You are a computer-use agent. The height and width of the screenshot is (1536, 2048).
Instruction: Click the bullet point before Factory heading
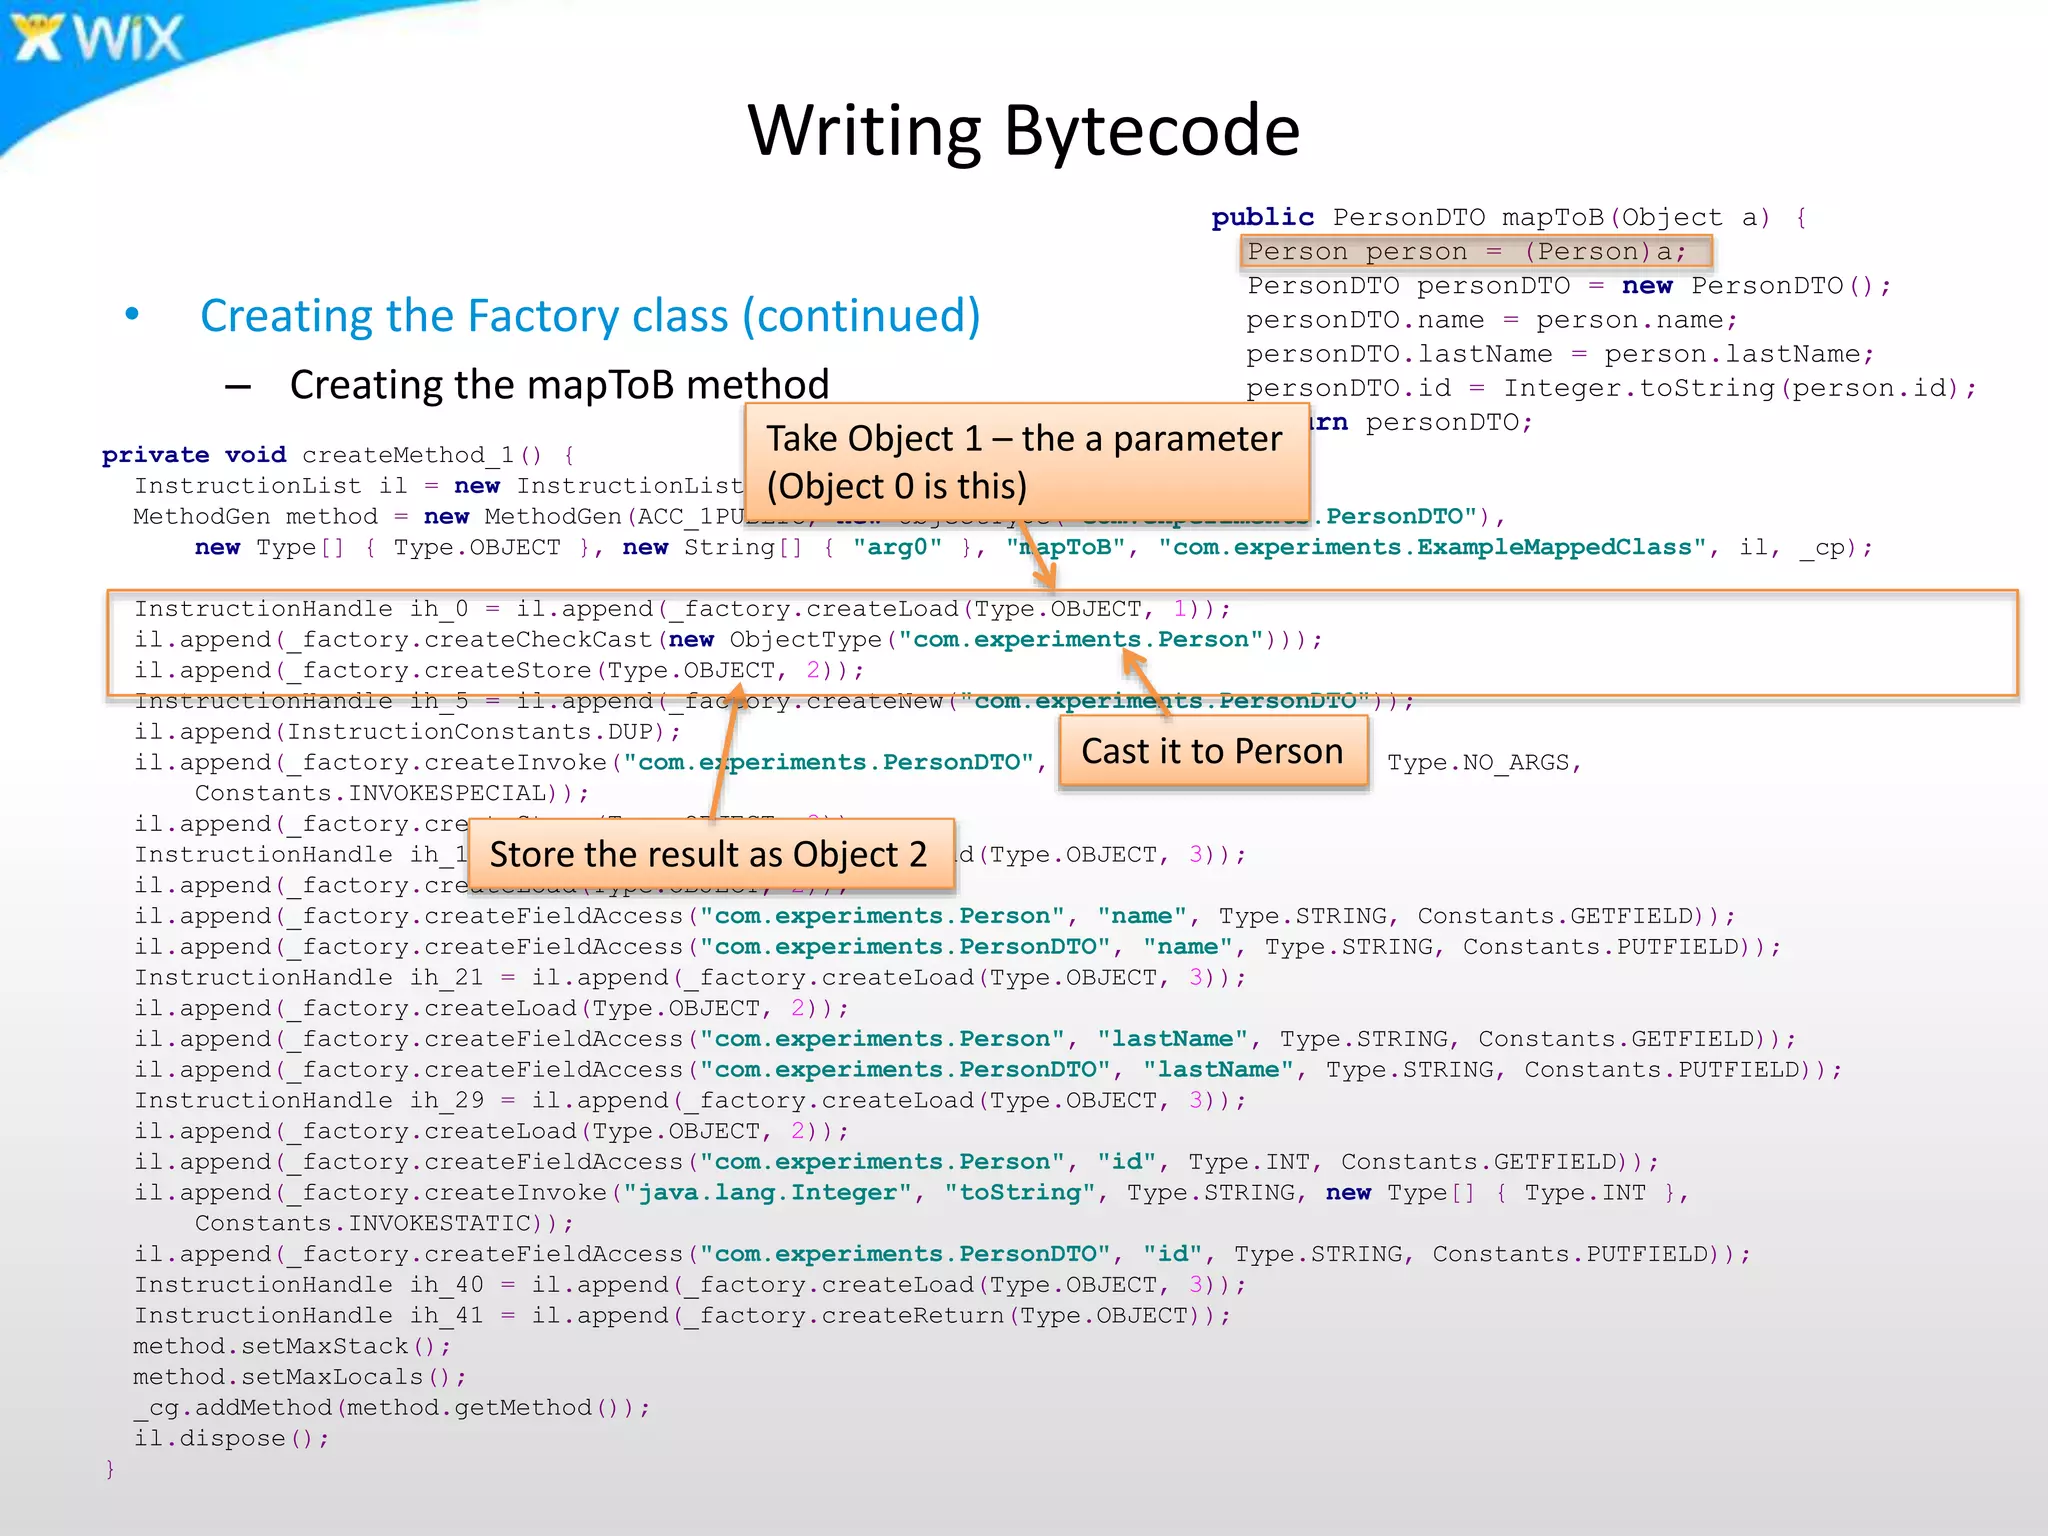(132, 315)
